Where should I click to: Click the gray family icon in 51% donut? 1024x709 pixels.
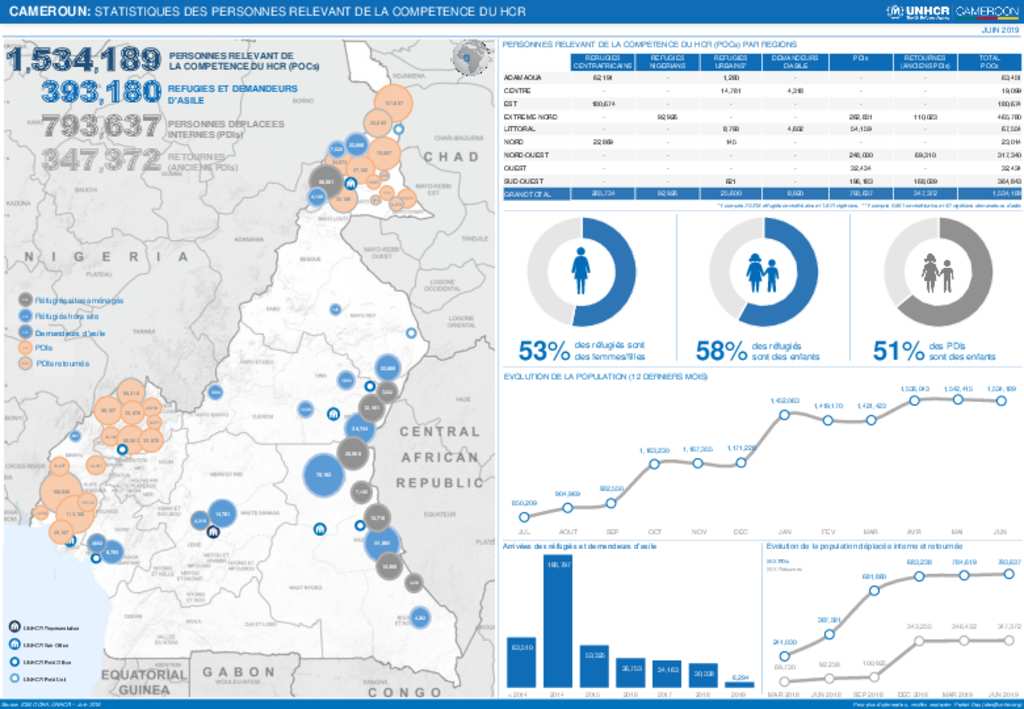tap(937, 272)
